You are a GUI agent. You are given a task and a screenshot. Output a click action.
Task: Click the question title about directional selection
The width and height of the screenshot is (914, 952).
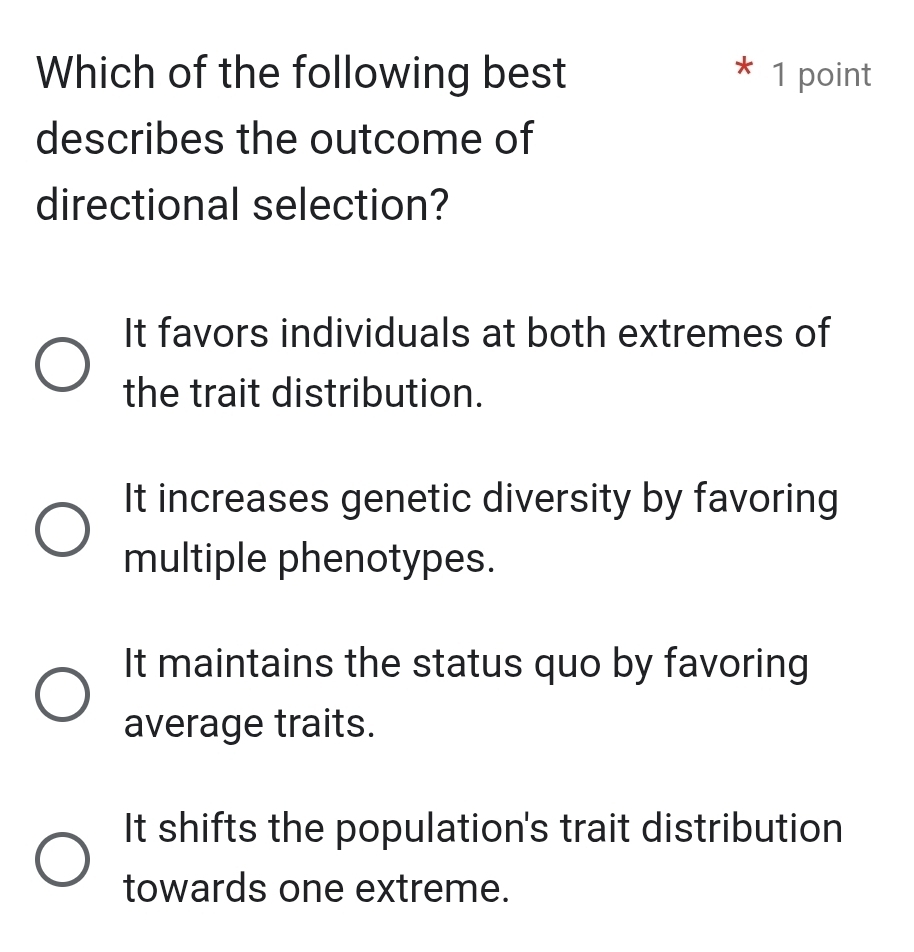300,137
